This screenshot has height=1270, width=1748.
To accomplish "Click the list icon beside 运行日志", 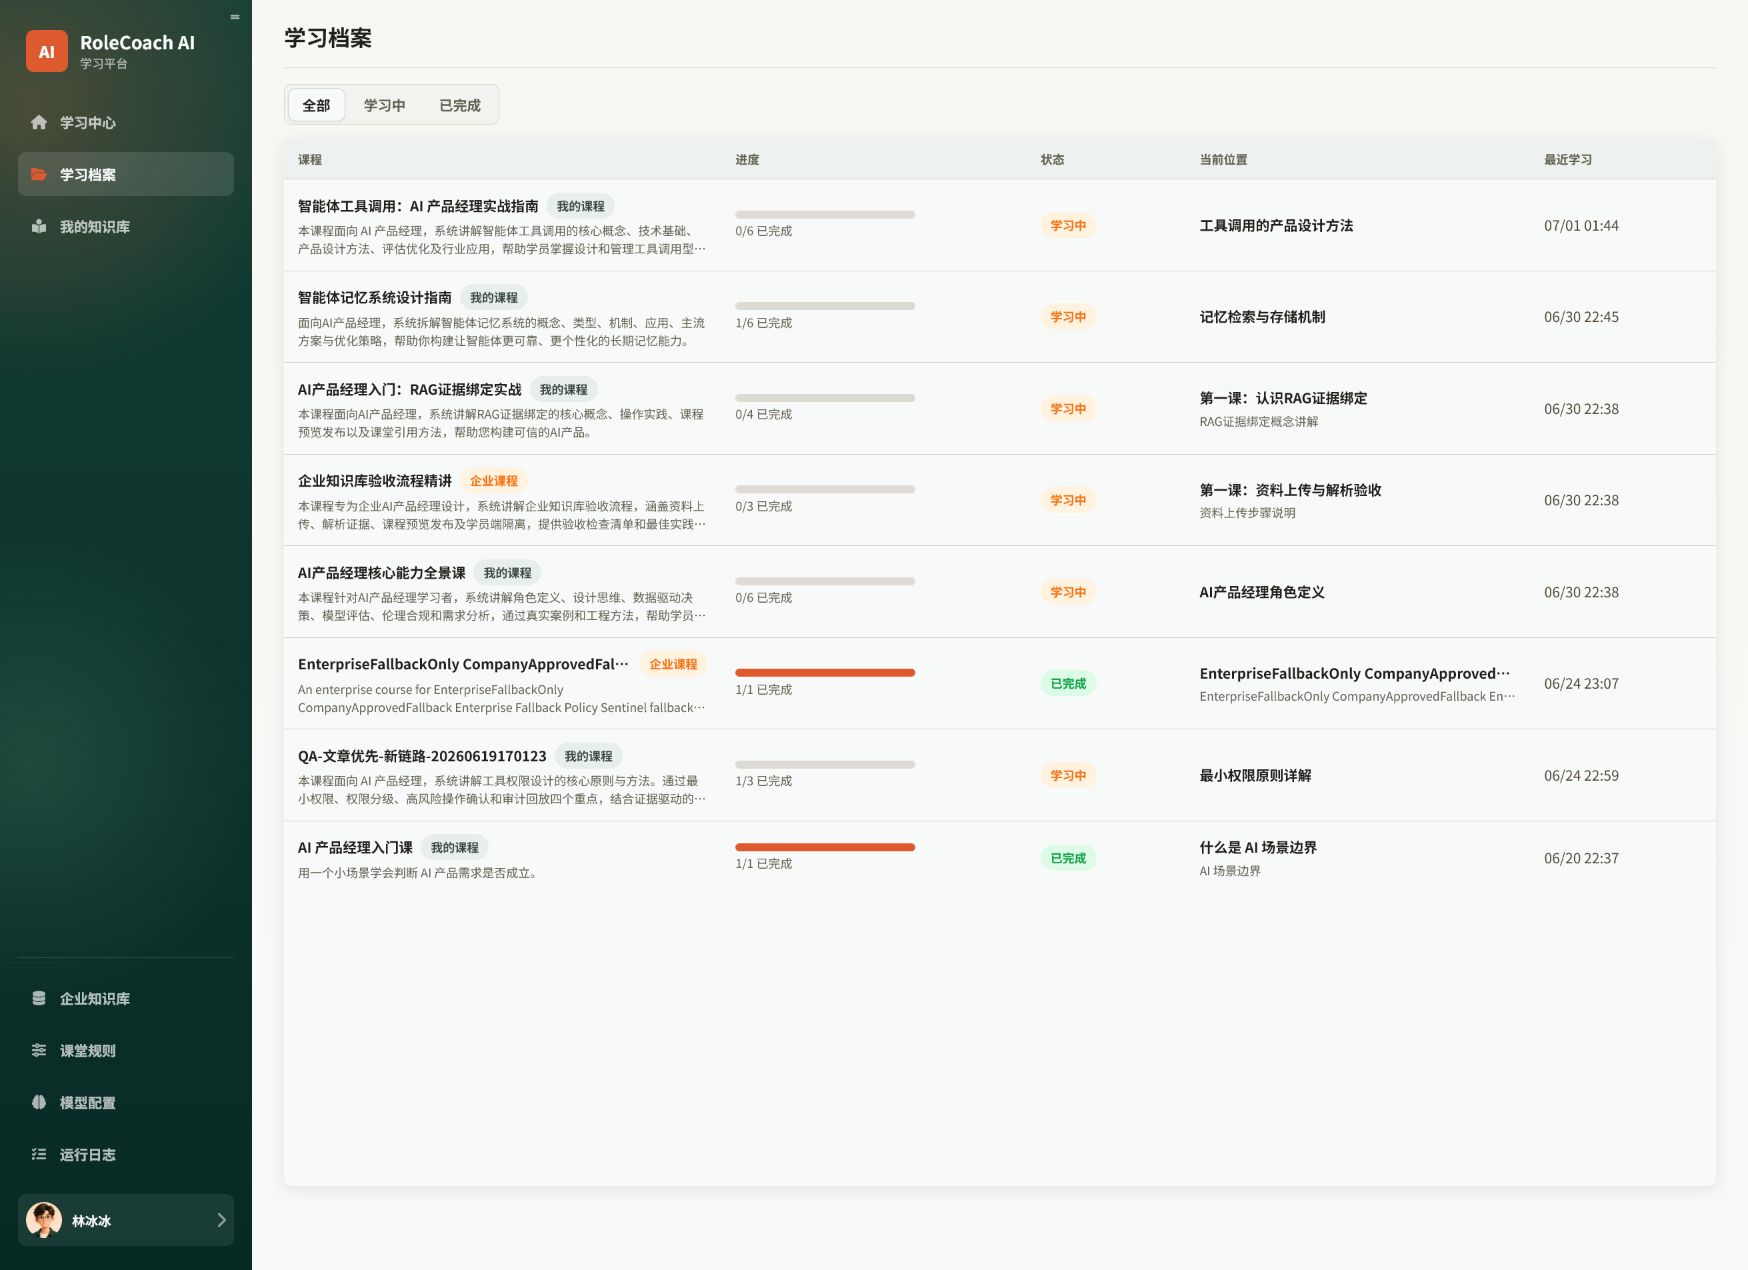I will [x=39, y=1154].
